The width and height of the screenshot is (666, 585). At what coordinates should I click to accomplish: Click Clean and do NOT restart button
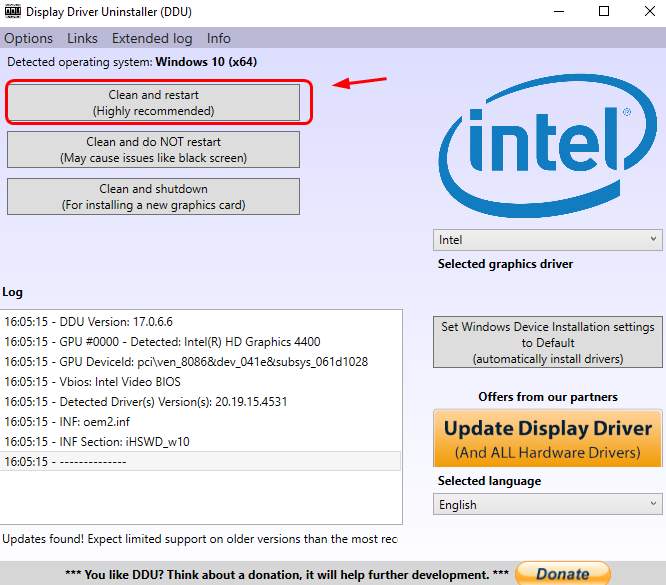[153, 150]
